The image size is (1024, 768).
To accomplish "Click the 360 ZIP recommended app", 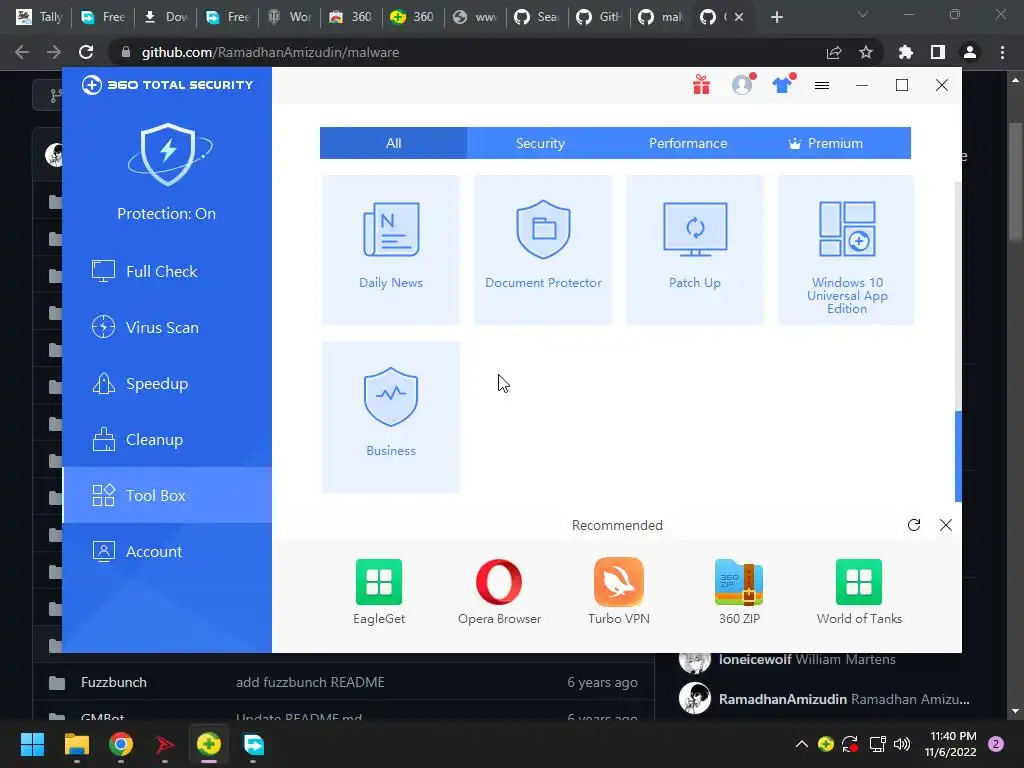I will [739, 592].
